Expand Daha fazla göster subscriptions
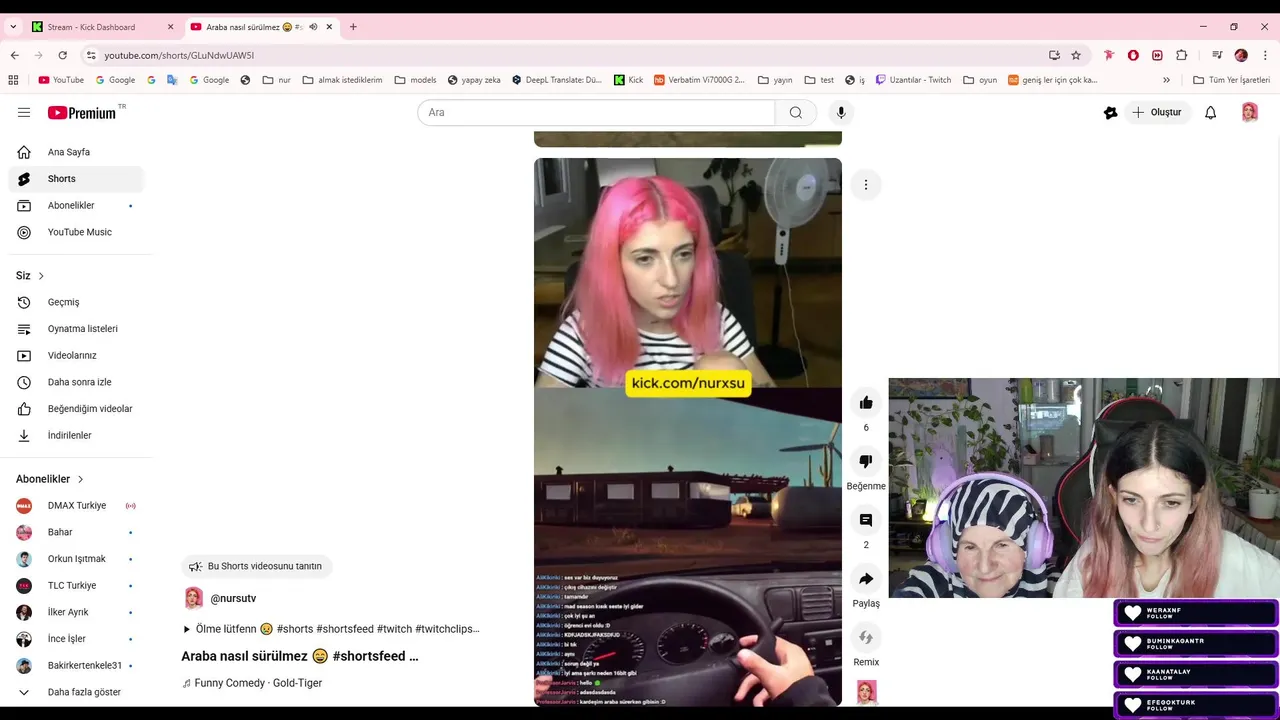Image resolution: width=1280 pixels, height=720 pixels. click(76, 692)
